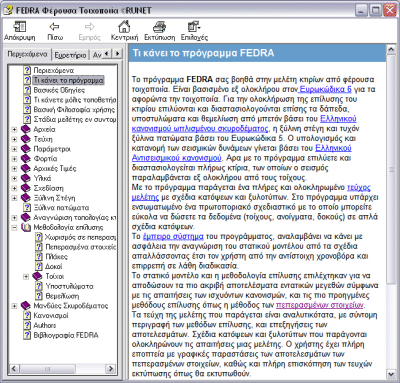Click the Authors topic page icon
This screenshot has height=383, width=400.
pyautogui.click(x=27, y=325)
